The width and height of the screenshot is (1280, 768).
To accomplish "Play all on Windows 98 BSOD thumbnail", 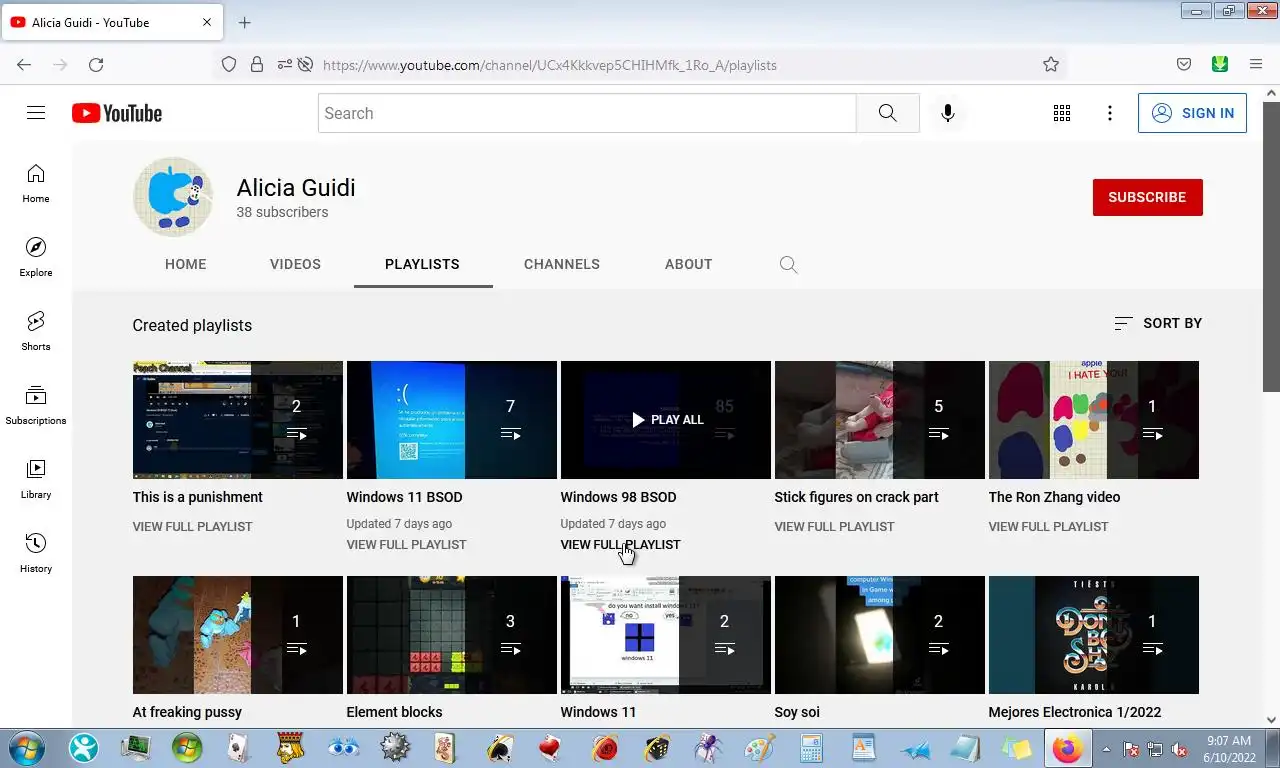I will point(666,420).
